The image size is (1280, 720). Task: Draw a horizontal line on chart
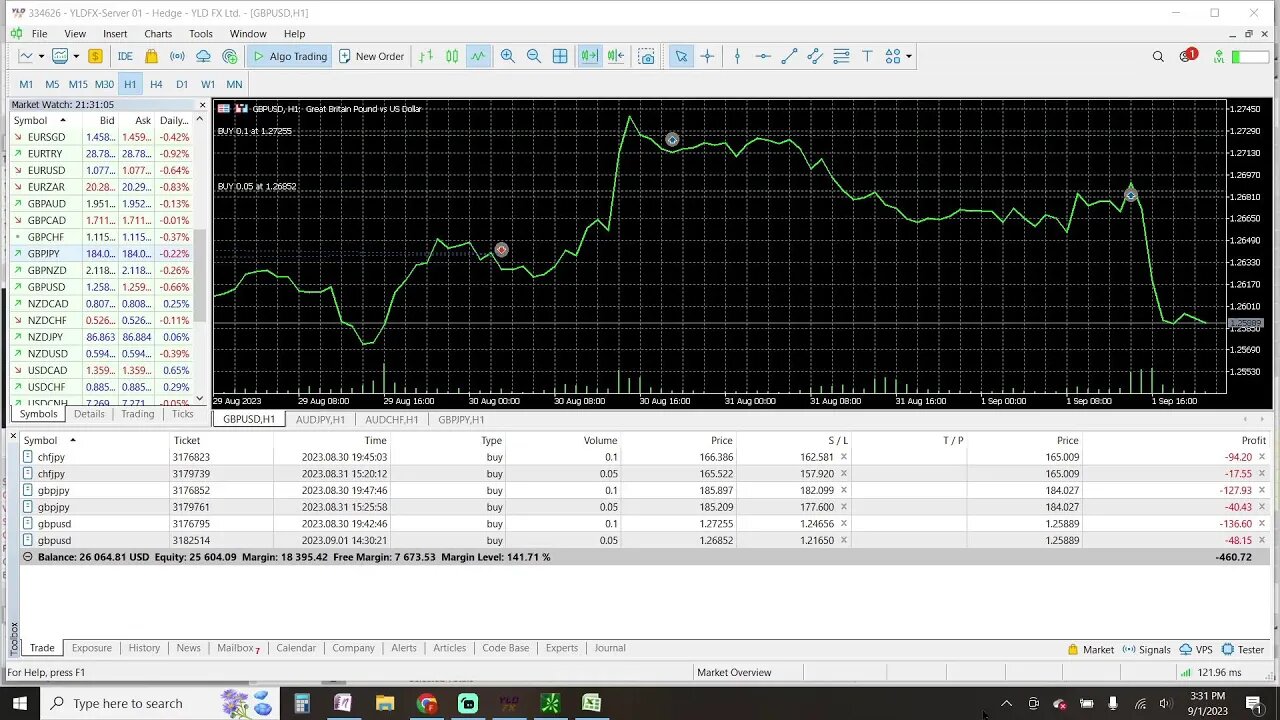pyautogui.click(x=763, y=56)
